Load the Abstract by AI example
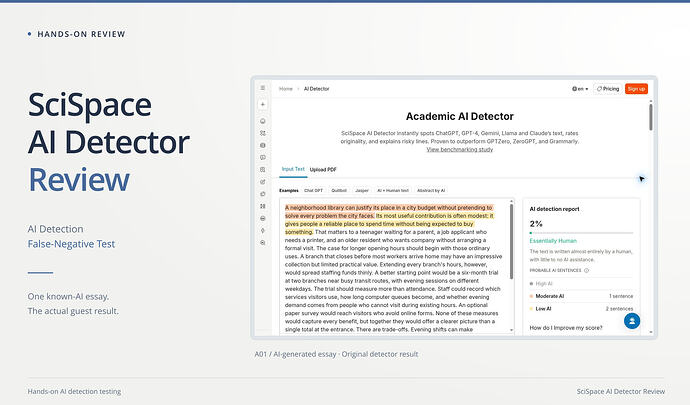 pos(431,191)
